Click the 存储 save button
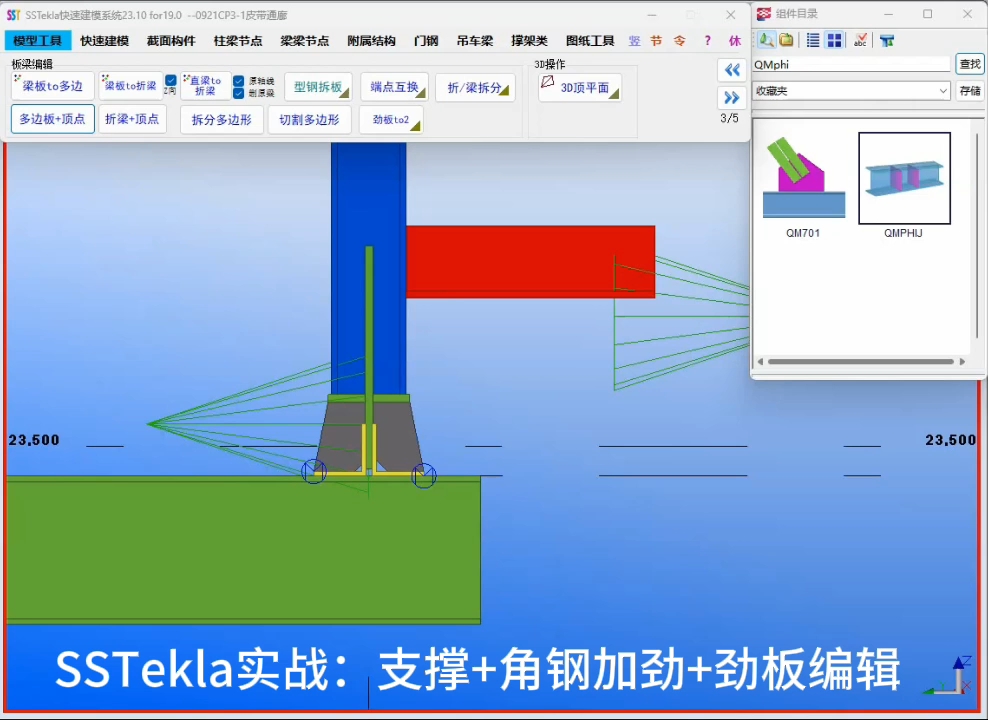The height and width of the screenshot is (720, 988). pyautogui.click(x=968, y=90)
